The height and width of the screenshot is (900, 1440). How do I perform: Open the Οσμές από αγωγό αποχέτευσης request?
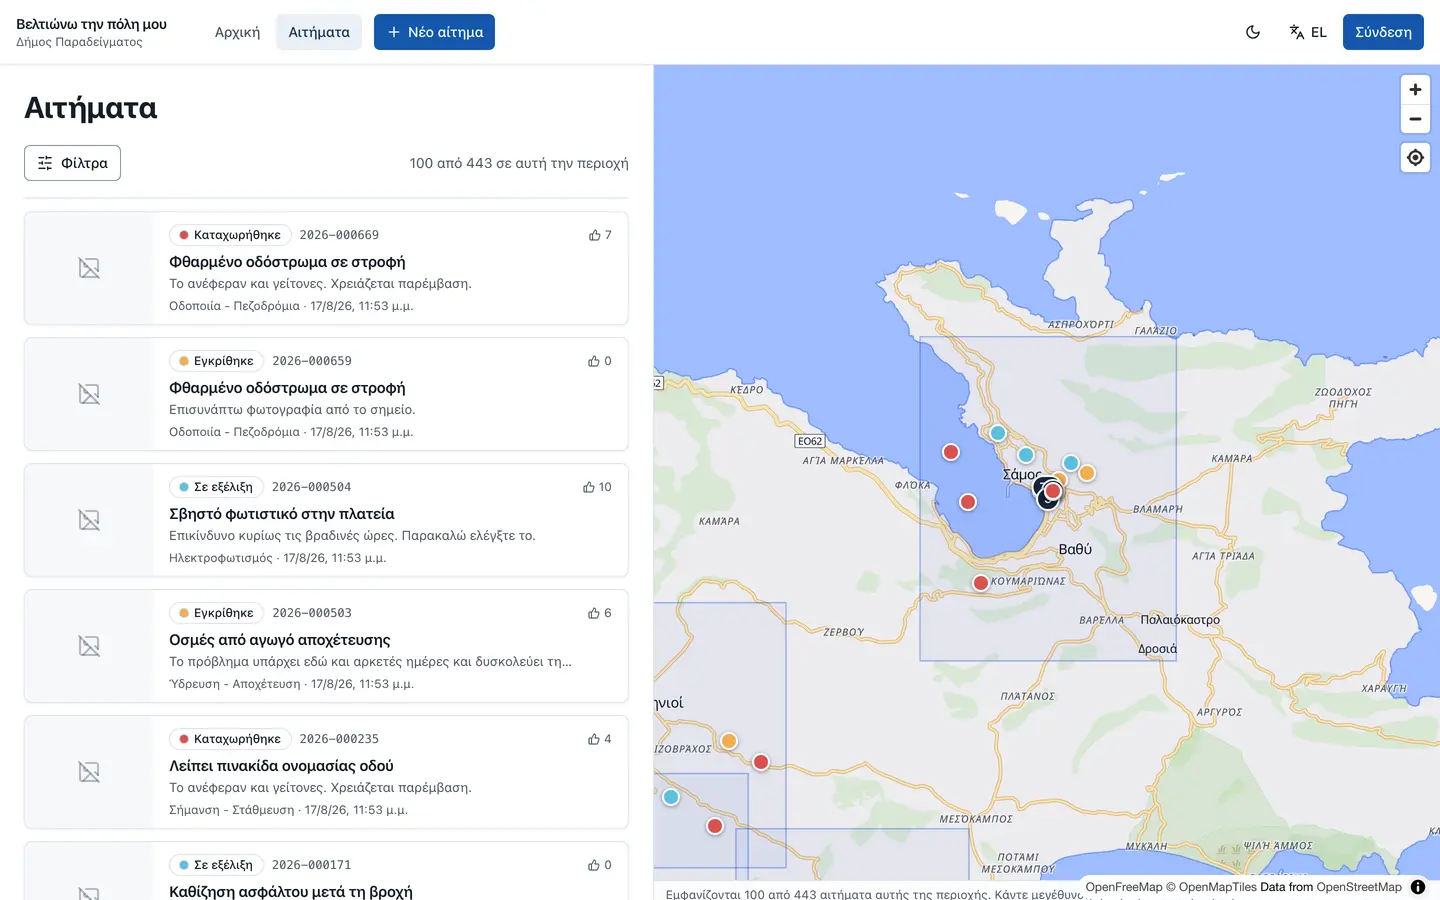[280, 640]
